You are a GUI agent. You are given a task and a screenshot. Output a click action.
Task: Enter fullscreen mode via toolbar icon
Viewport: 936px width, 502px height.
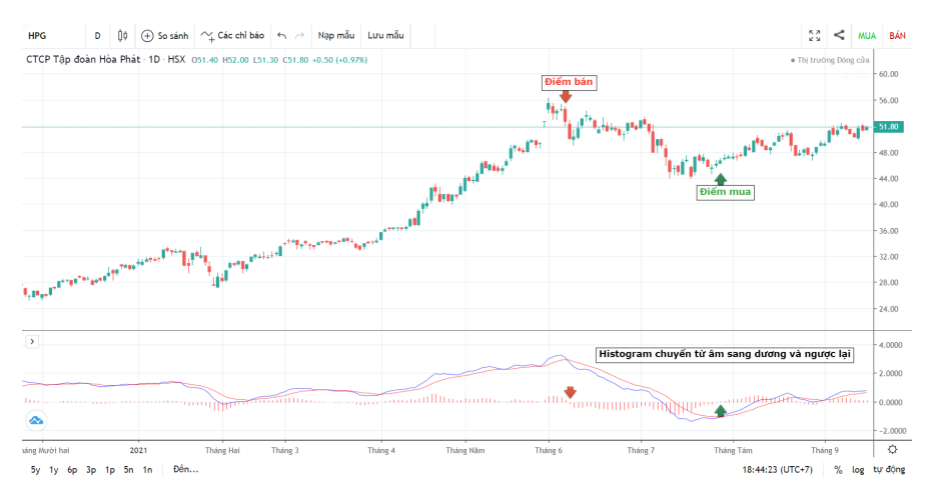tap(814, 36)
